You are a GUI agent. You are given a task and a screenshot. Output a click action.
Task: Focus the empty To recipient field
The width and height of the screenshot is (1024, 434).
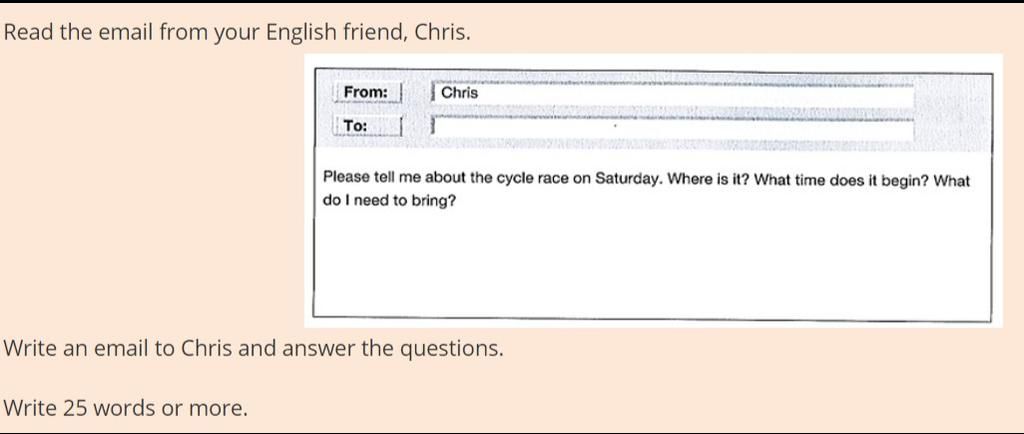672,127
